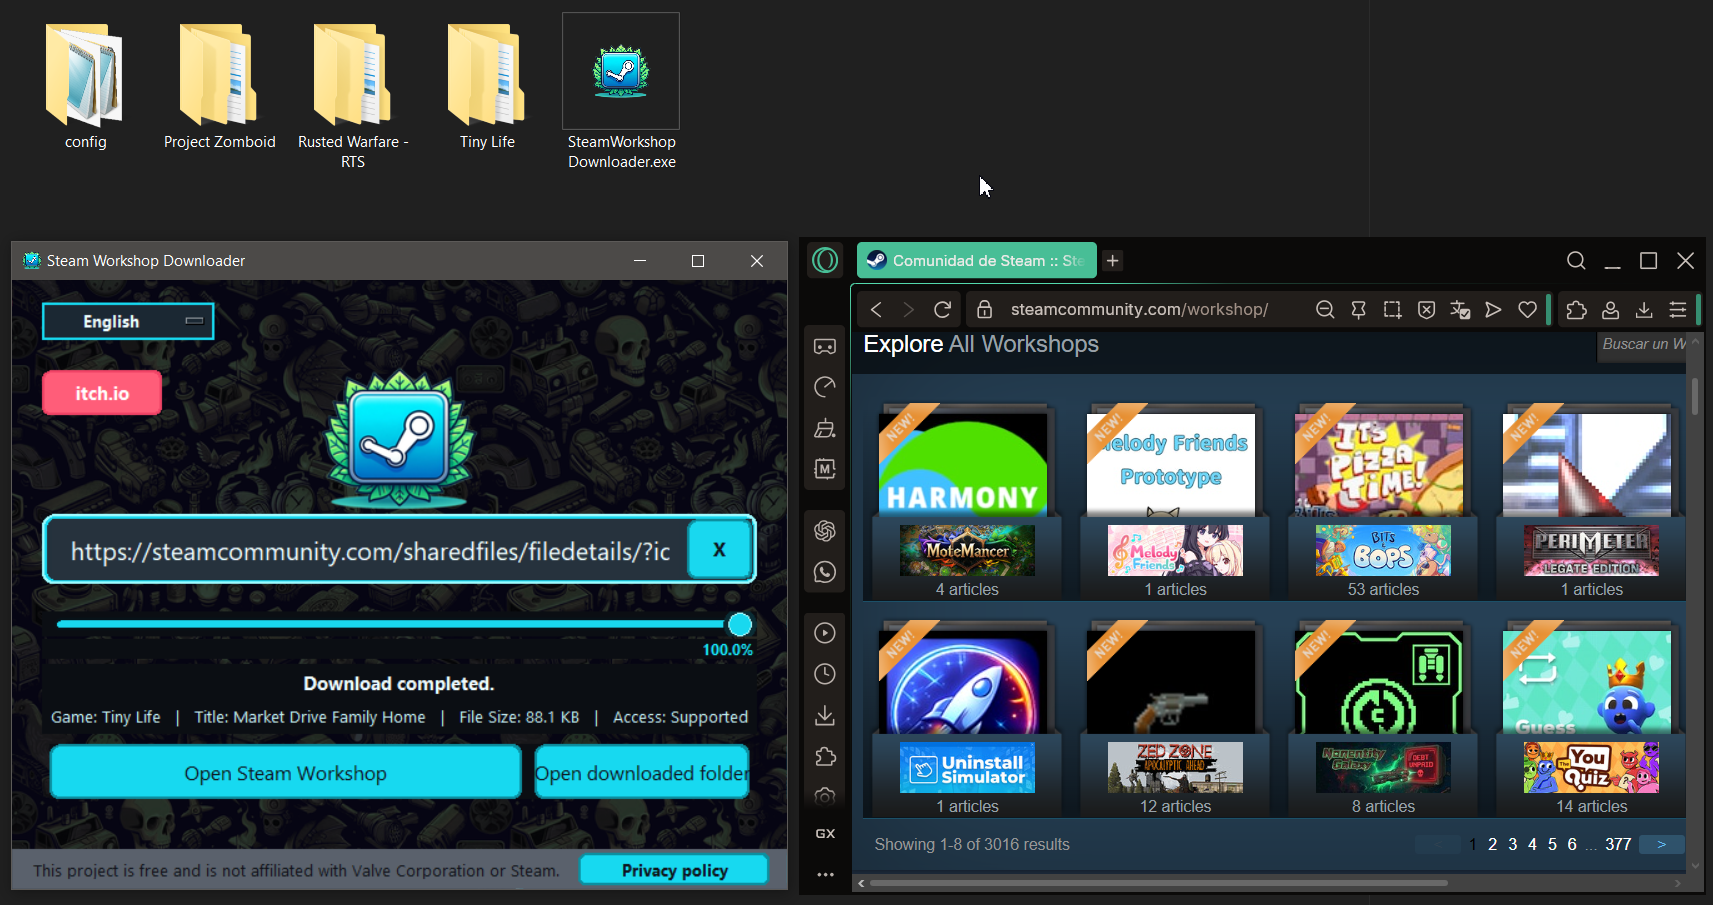The height and width of the screenshot is (905, 1713).
Task: Open History clock icon in sidebar
Action: point(825,674)
